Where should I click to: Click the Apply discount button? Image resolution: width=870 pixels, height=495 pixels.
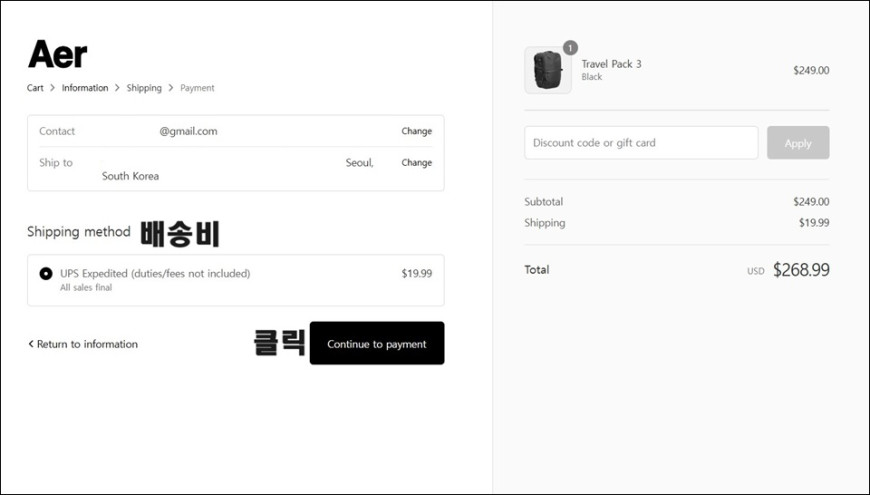(798, 143)
